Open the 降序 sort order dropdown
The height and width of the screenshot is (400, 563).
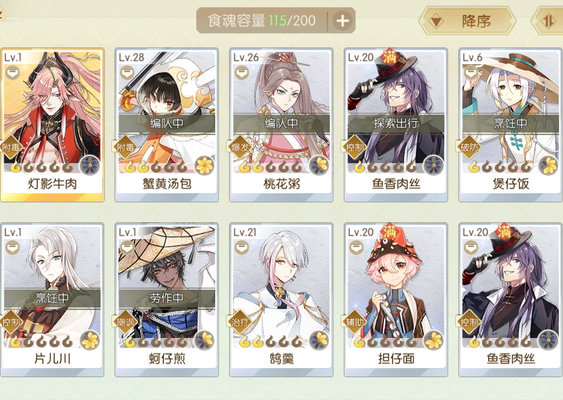tap(467, 21)
